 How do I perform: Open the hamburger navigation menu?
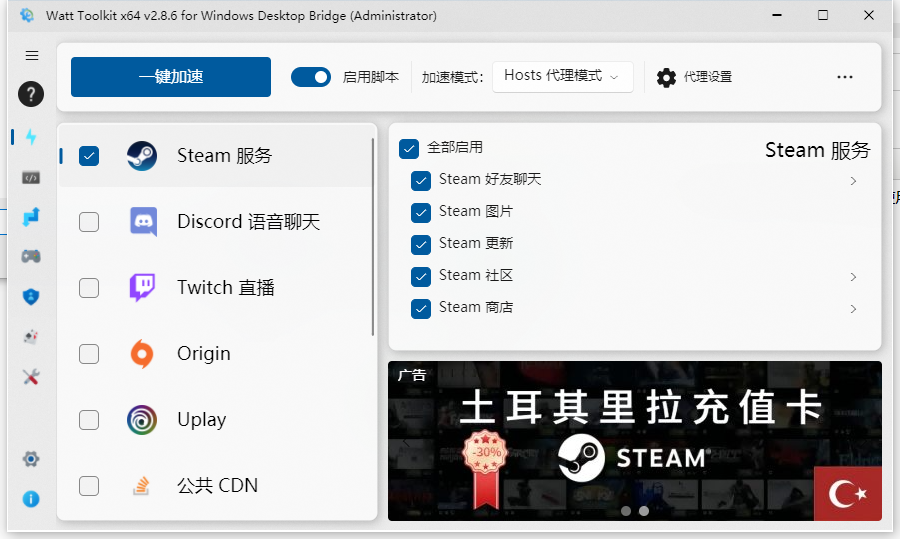(32, 56)
